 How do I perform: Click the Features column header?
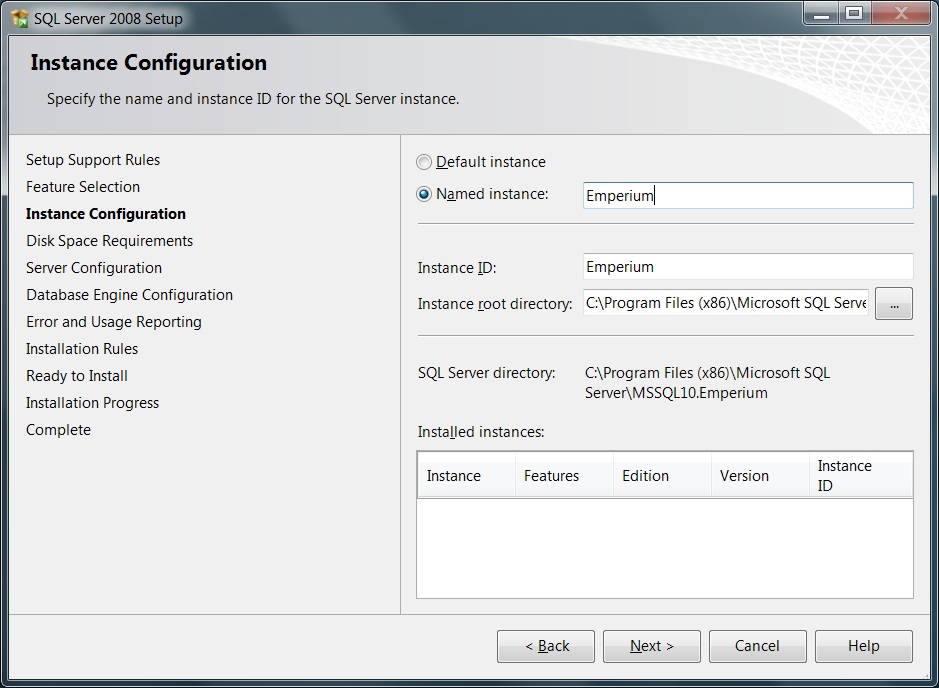click(x=563, y=476)
